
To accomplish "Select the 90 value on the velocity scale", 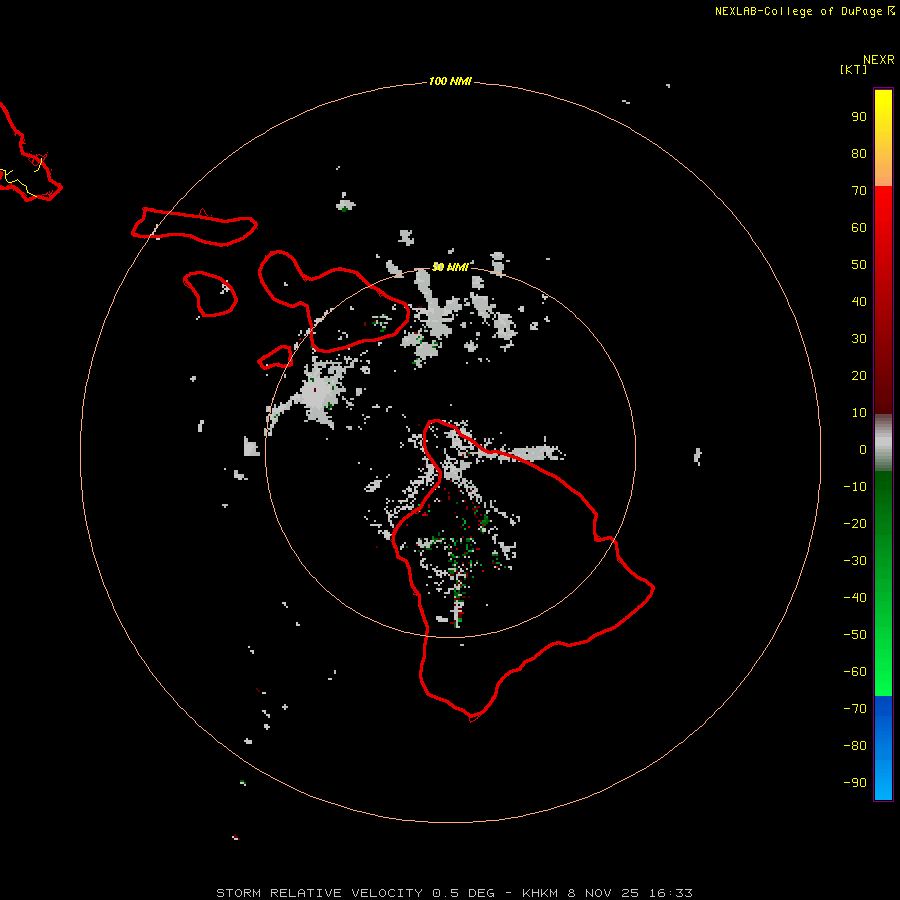I will click(x=859, y=117).
